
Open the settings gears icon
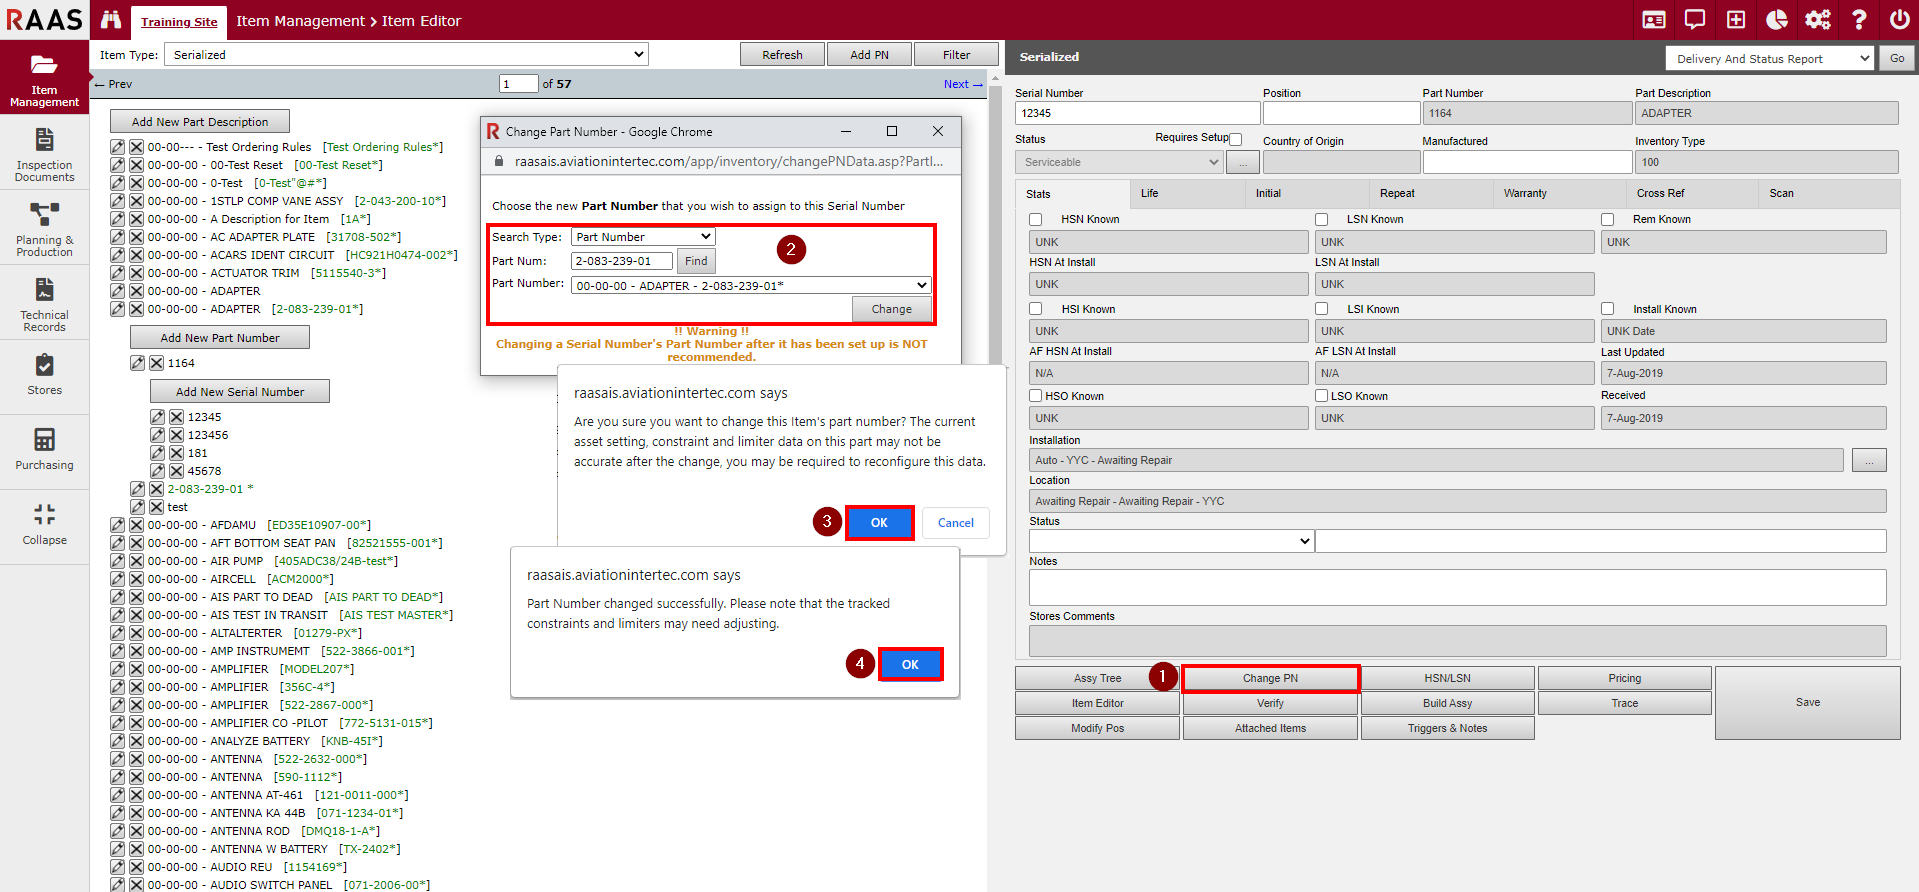(1817, 20)
